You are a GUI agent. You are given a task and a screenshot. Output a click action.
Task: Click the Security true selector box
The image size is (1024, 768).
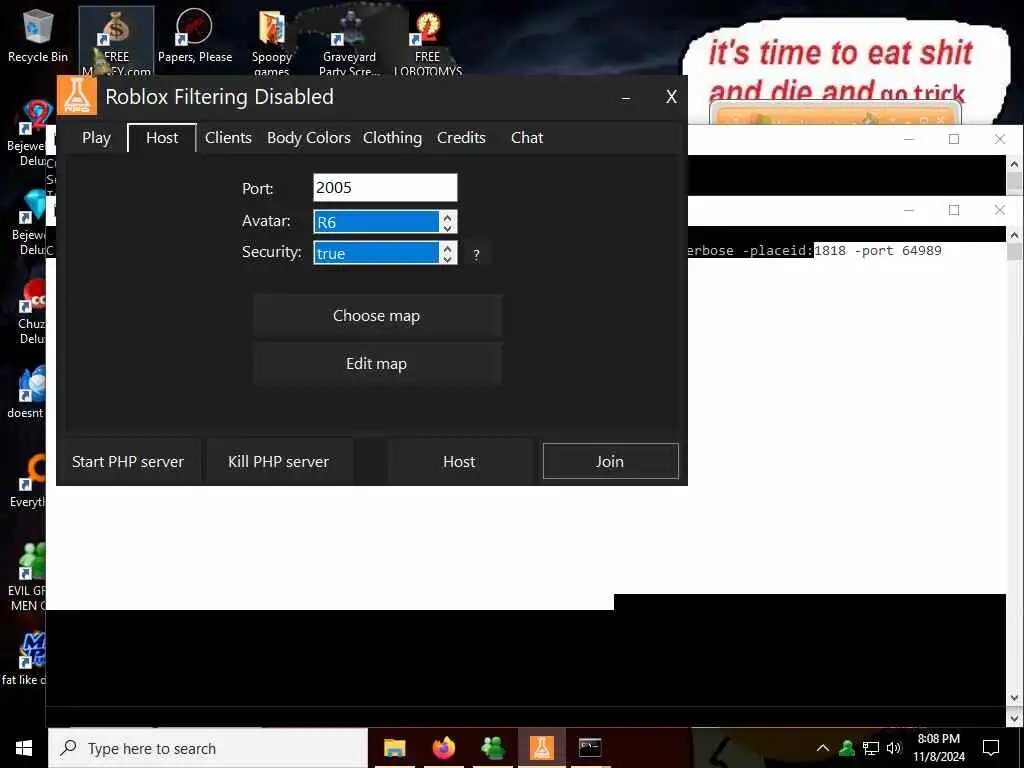[376, 253]
